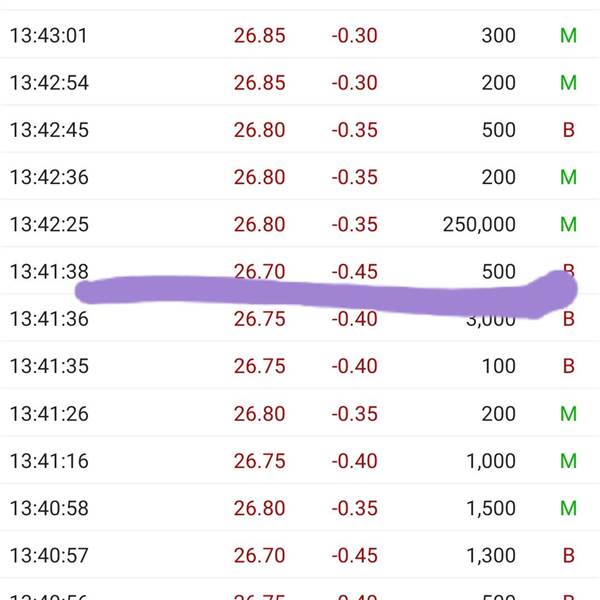Select the 13:43:01 trade row
This screenshot has width=600, height=600.
click(x=300, y=35)
